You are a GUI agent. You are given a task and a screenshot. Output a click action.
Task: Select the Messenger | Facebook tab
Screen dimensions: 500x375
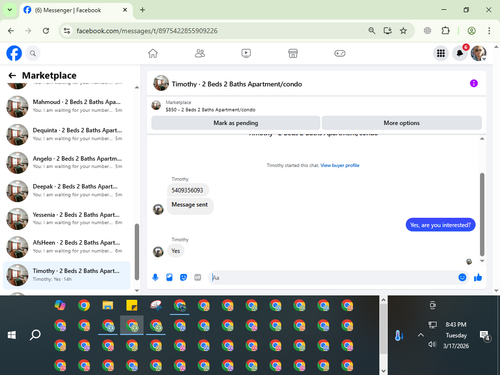[x=76, y=10]
